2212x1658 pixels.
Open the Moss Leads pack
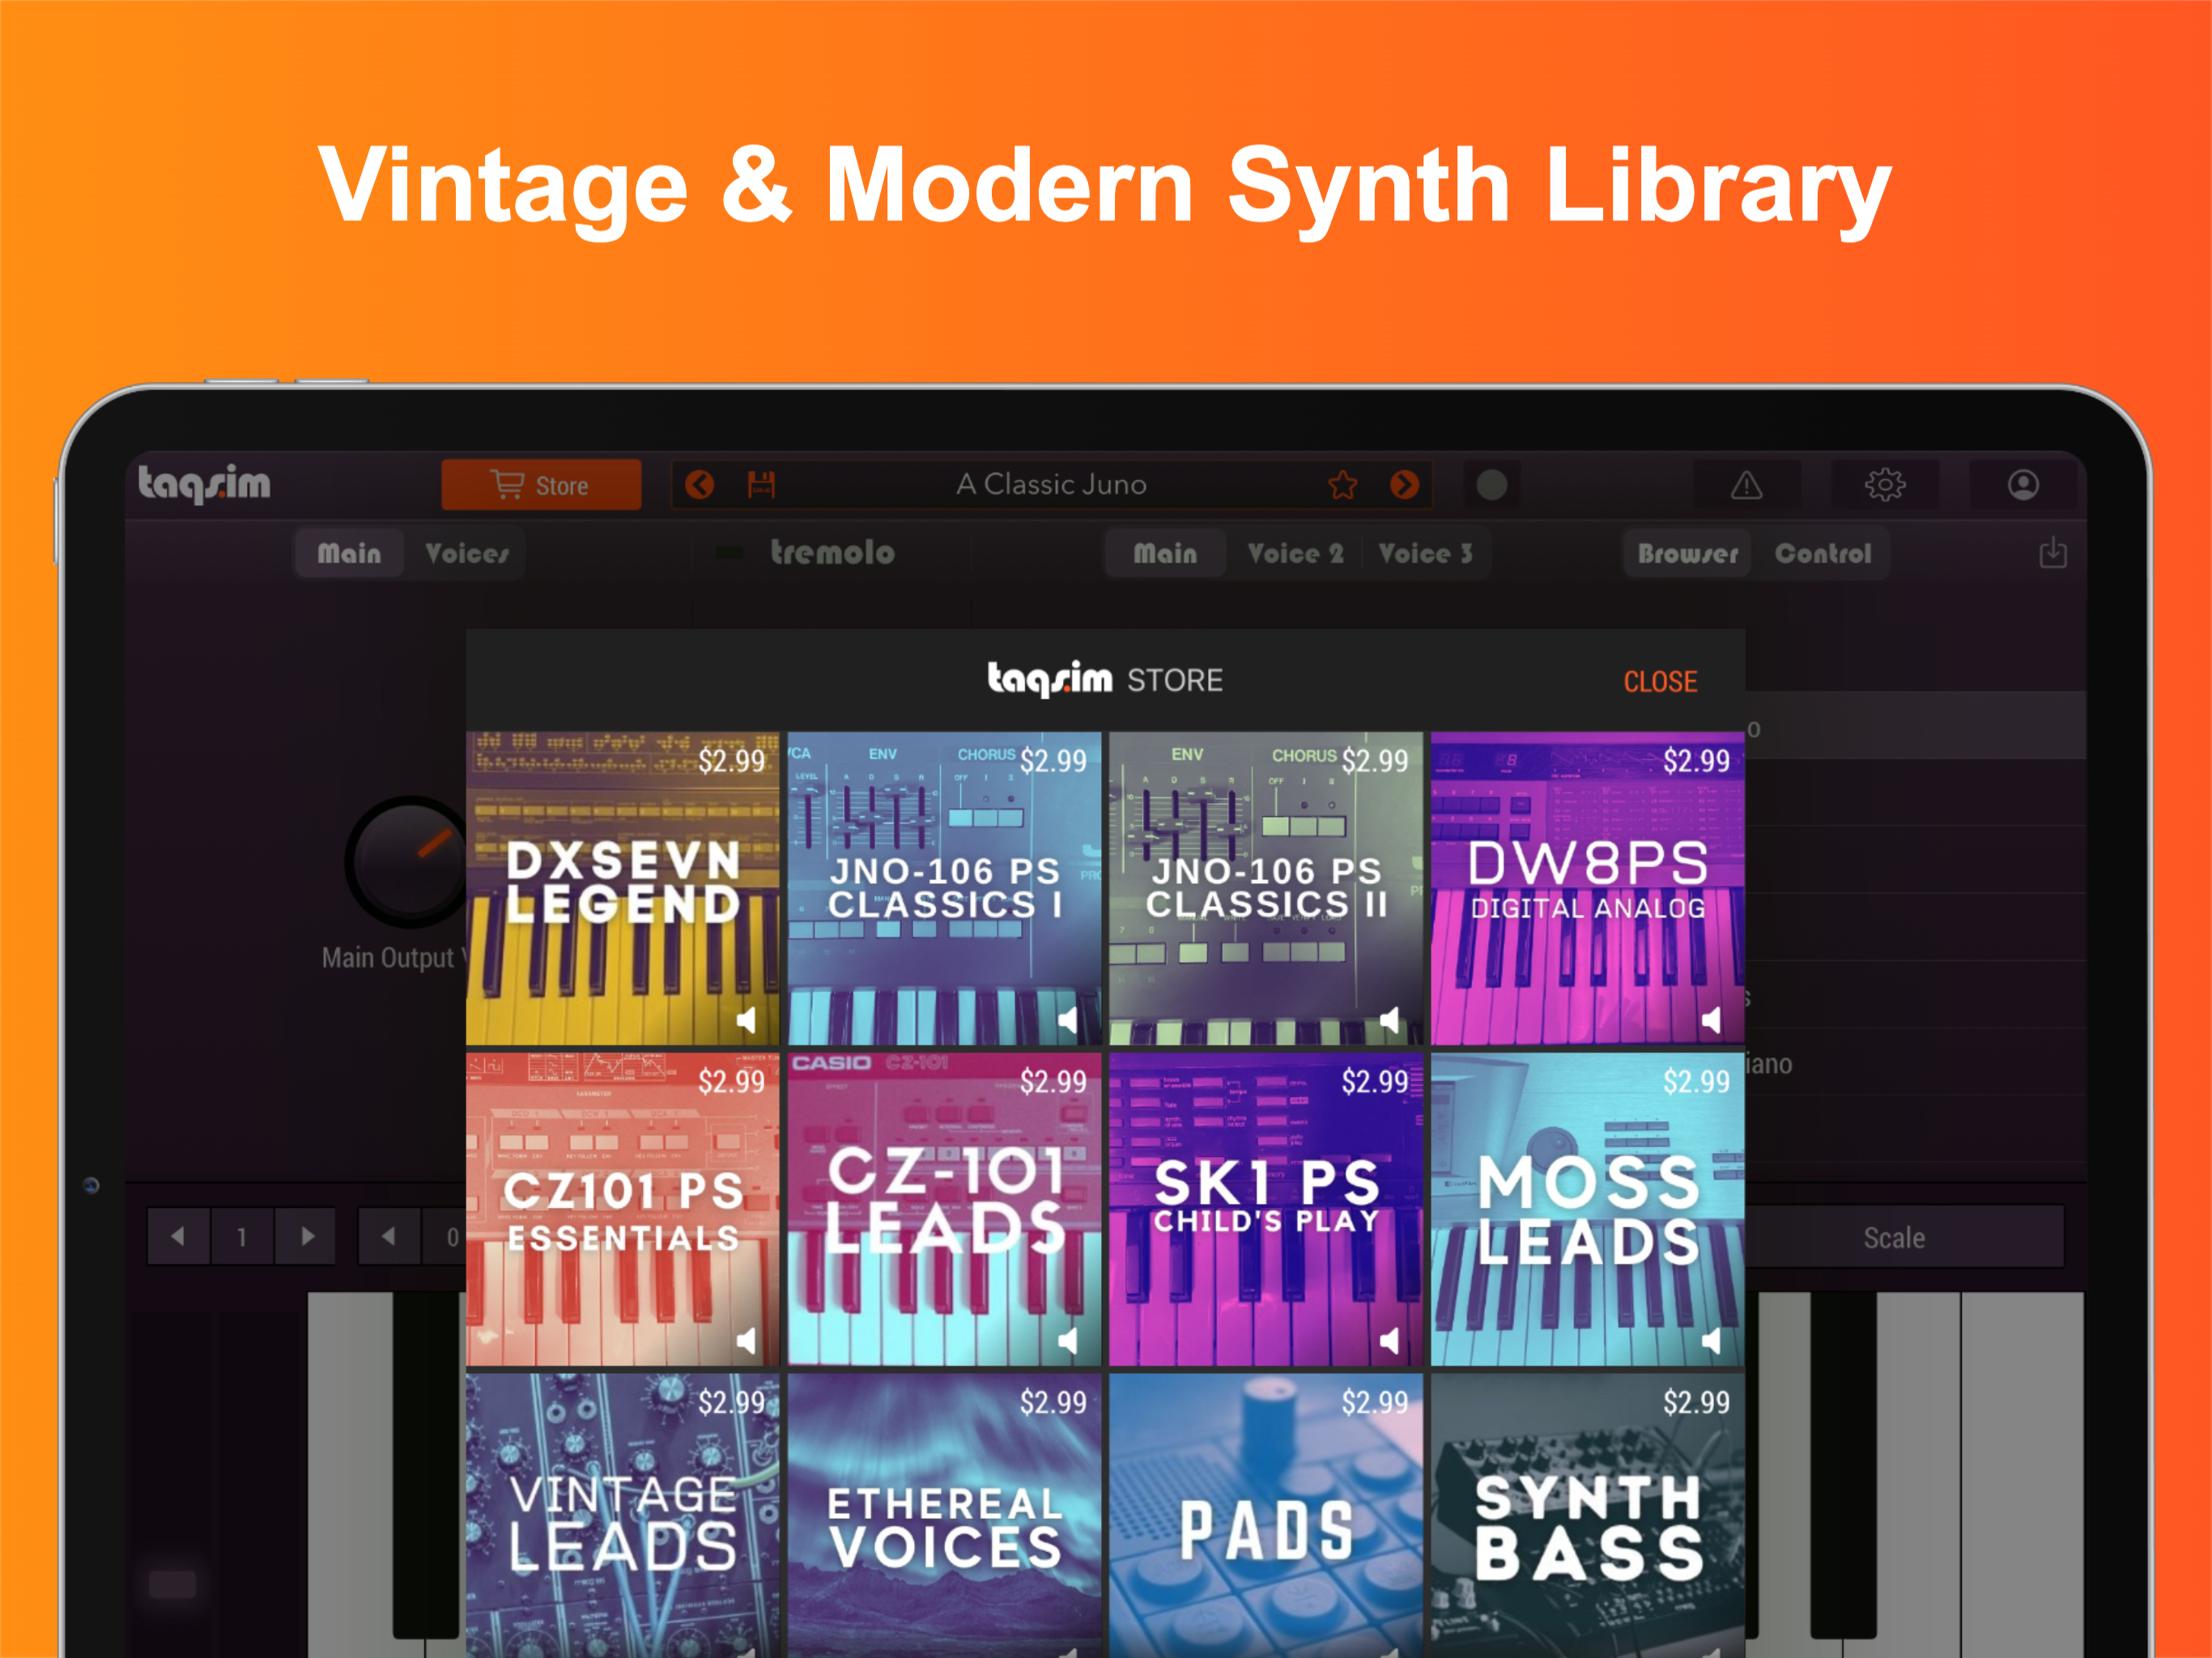click(x=1587, y=1209)
